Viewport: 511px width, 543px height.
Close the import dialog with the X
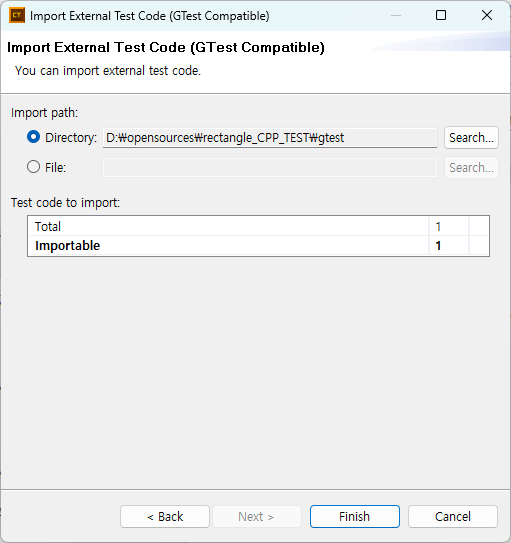(x=487, y=15)
